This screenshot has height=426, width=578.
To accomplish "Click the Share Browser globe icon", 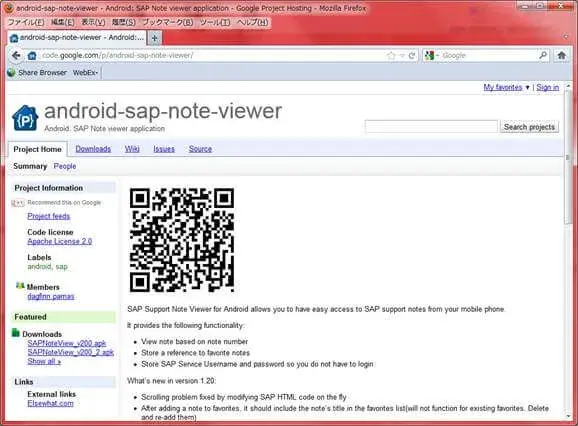I will point(11,73).
